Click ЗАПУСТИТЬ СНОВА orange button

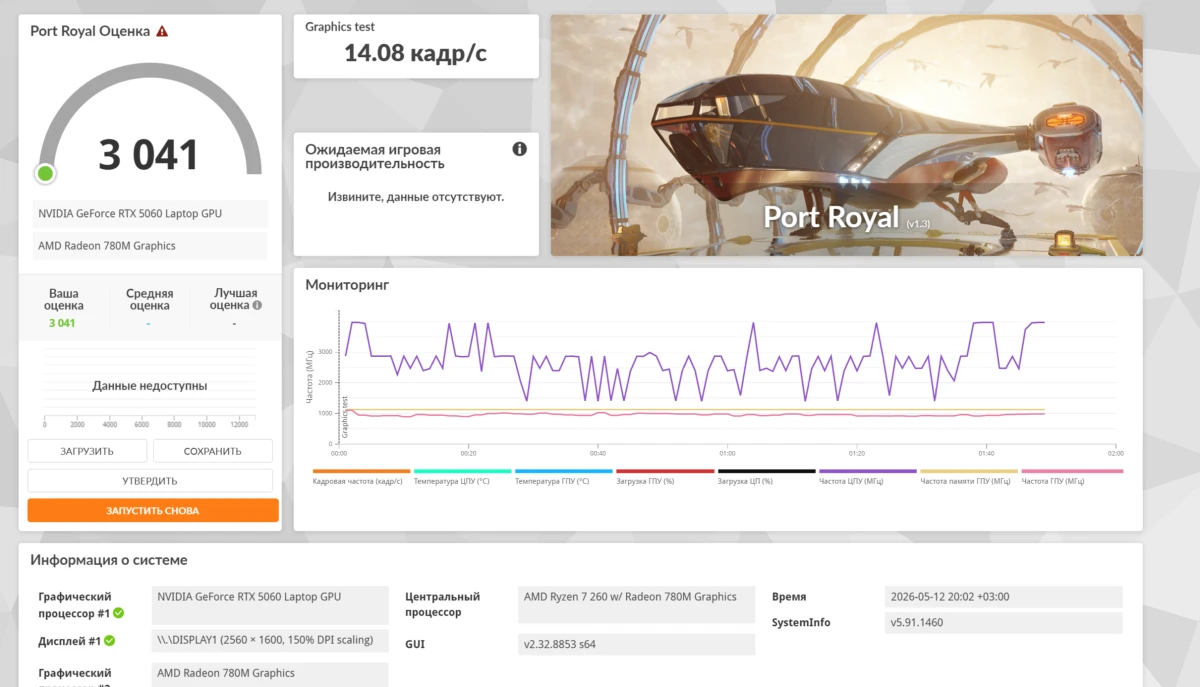pyautogui.click(x=153, y=510)
